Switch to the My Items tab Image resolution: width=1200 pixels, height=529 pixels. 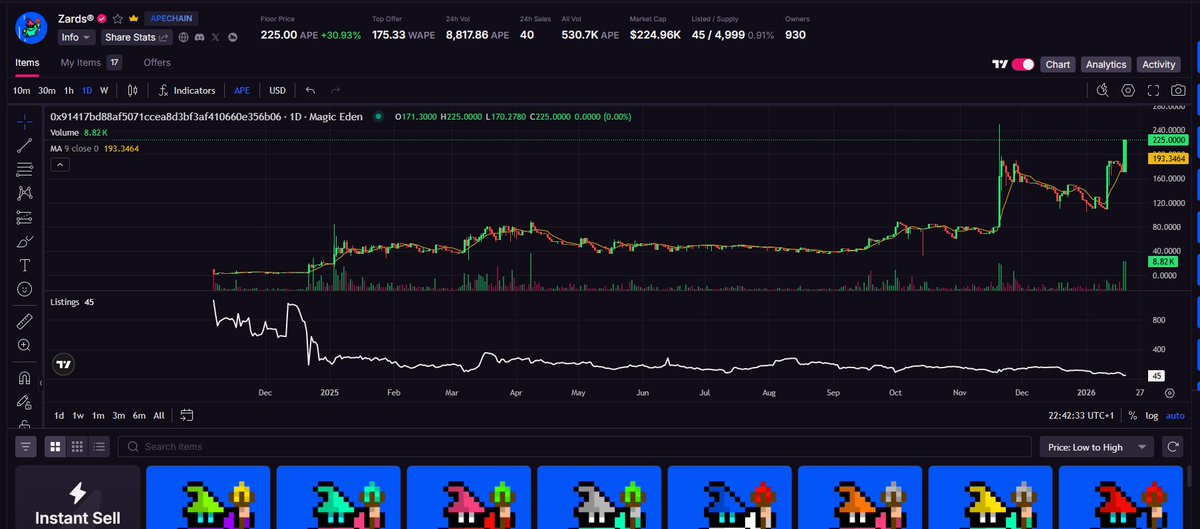tap(91, 63)
